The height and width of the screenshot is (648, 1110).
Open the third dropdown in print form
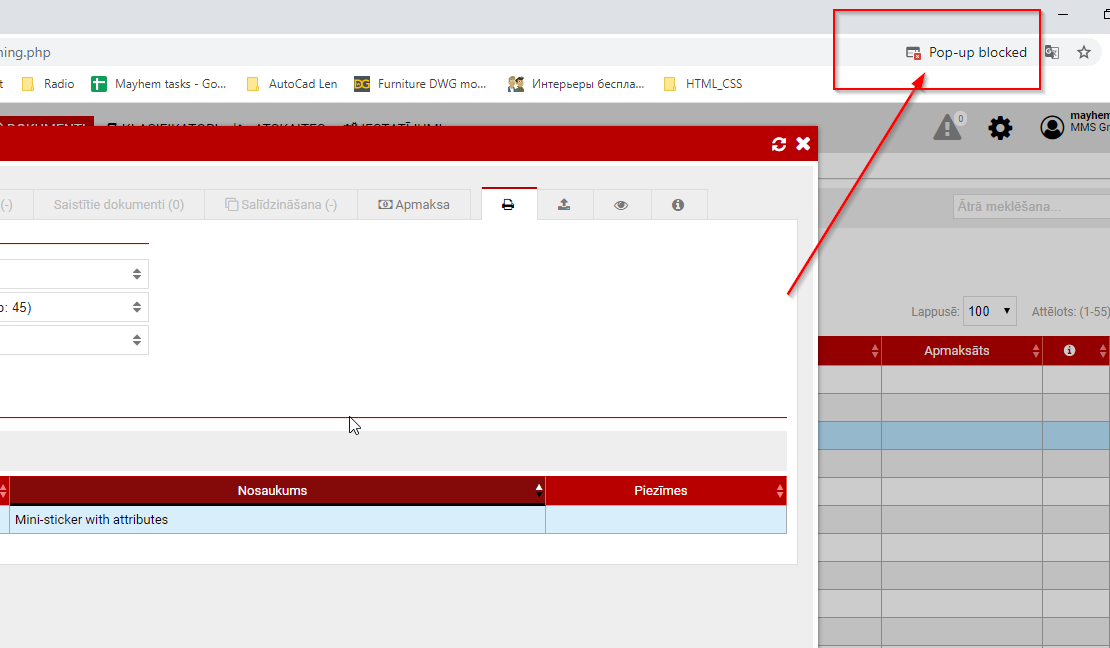coord(74,340)
